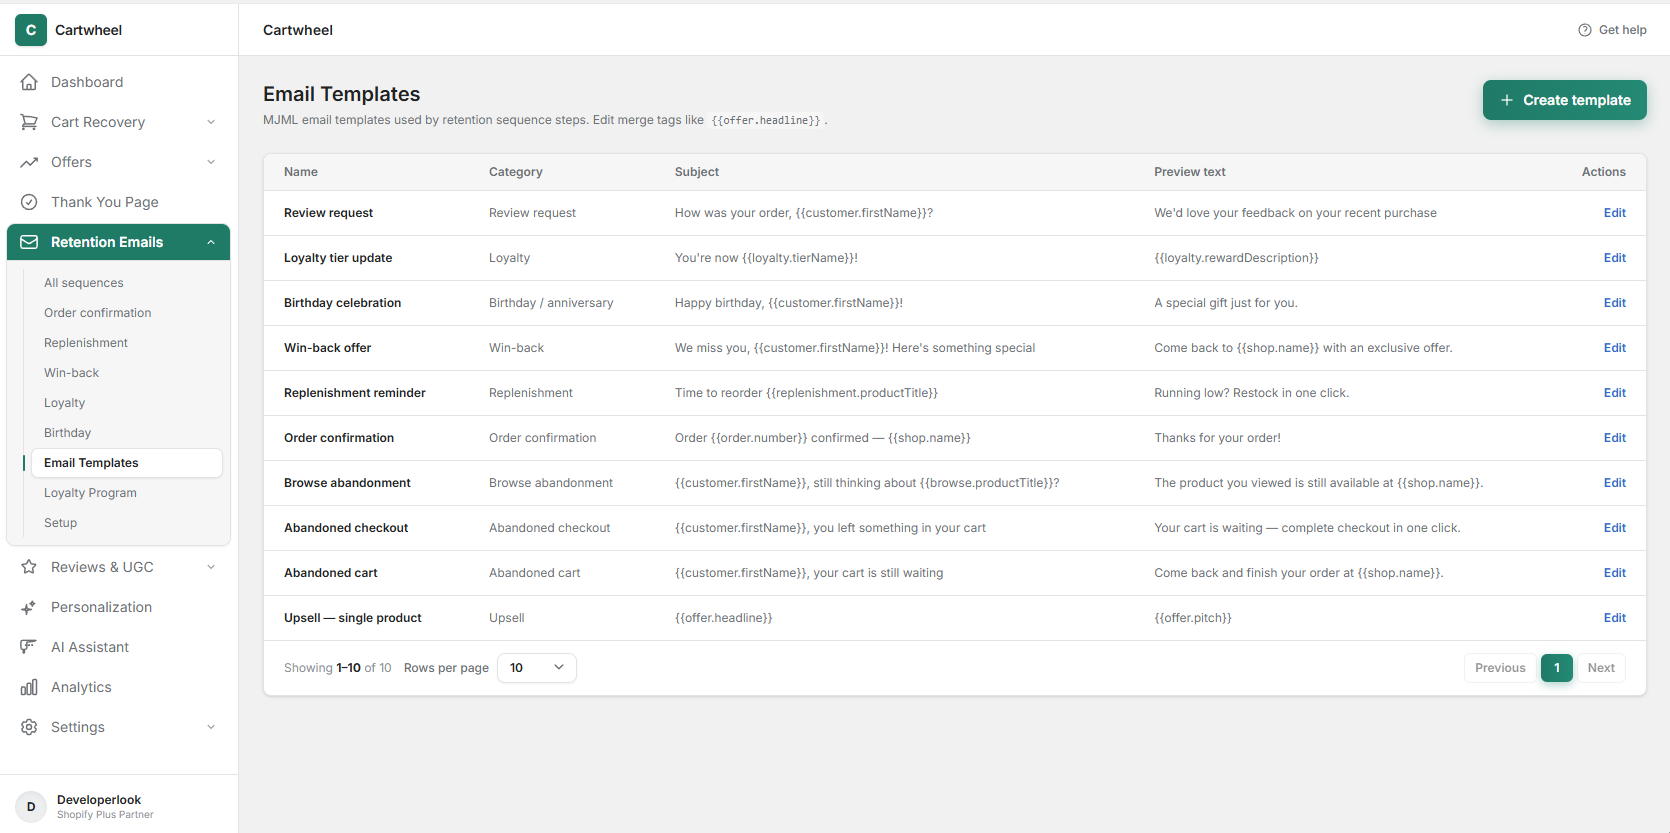
Task: Click the Create template button
Action: 1564,100
